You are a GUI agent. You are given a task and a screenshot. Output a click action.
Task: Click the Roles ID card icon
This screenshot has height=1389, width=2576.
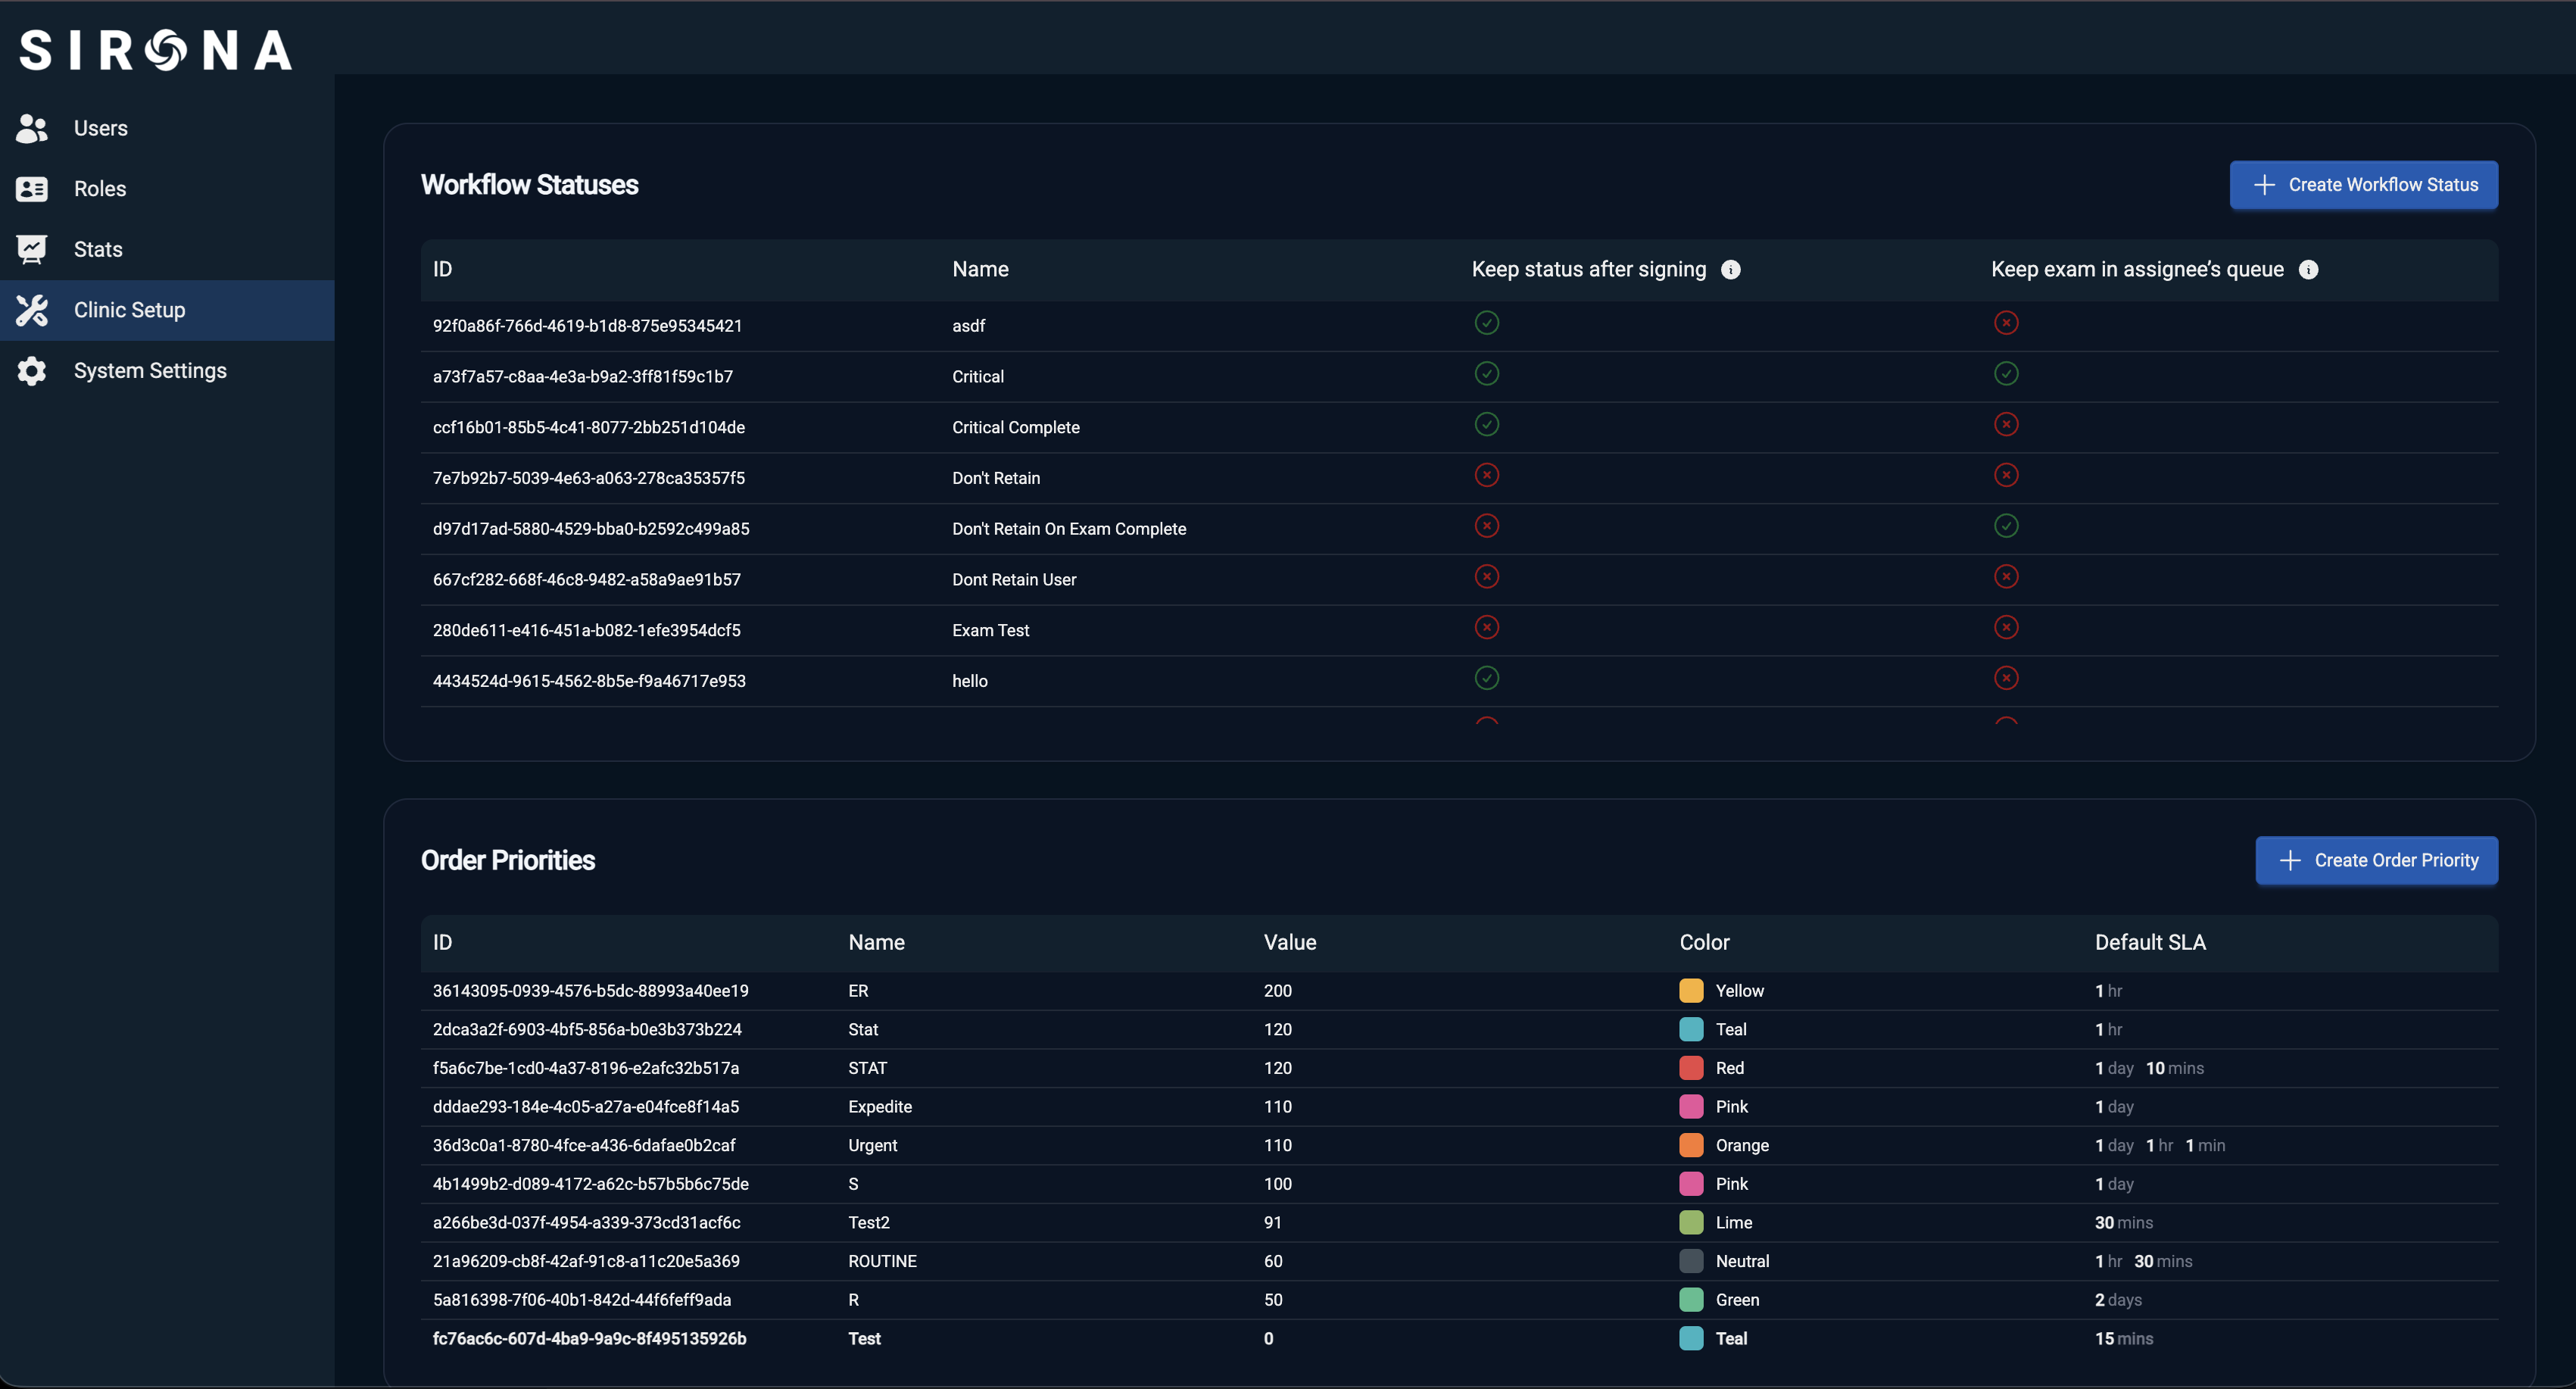click(x=32, y=189)
